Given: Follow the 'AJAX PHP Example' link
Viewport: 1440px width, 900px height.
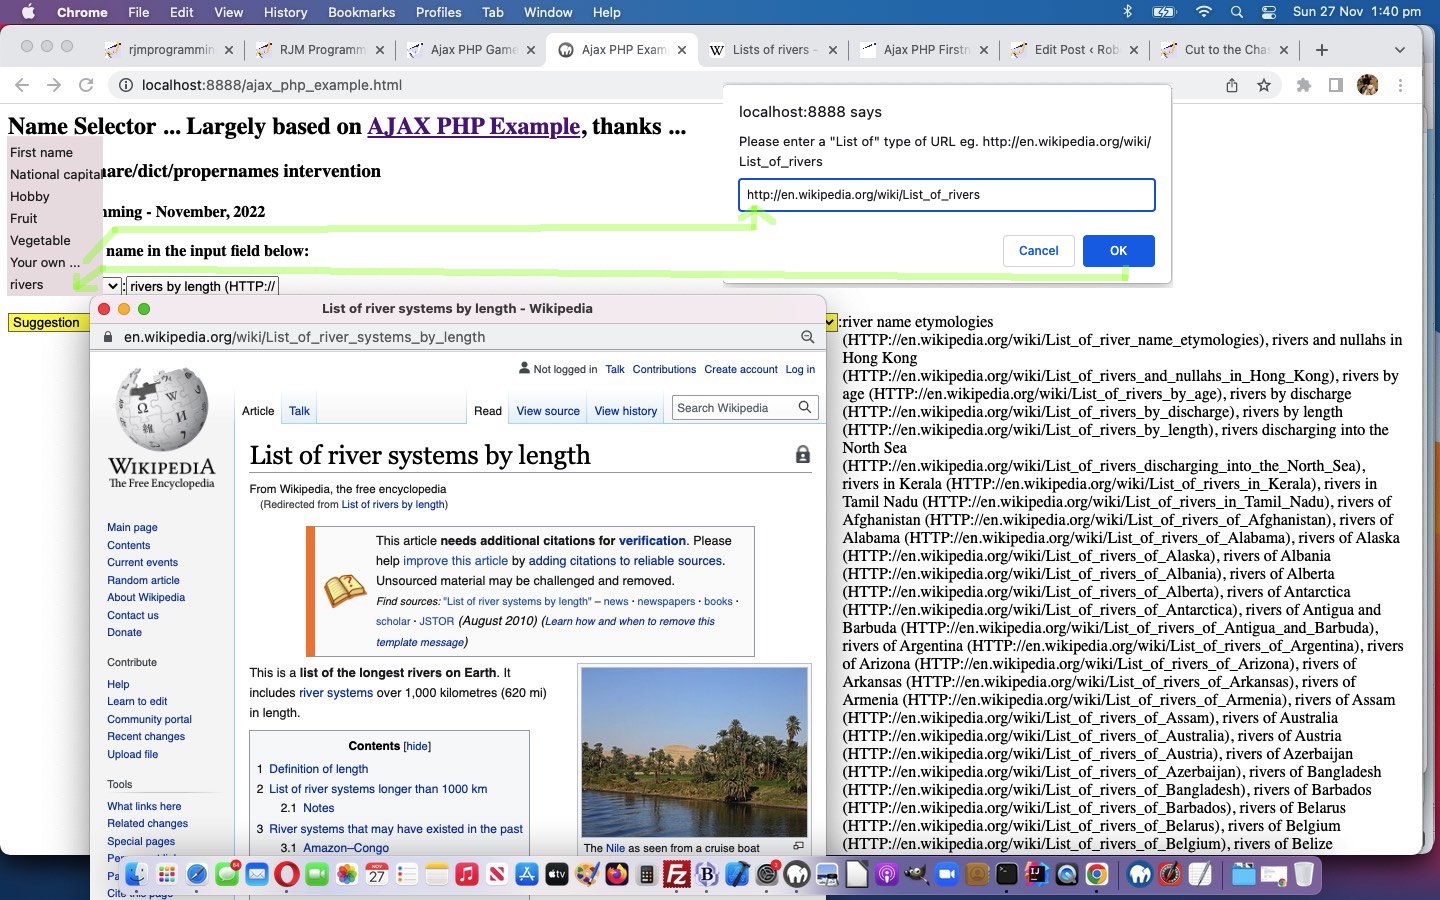Looking at the screenshot, I should [x=473, y=127].
